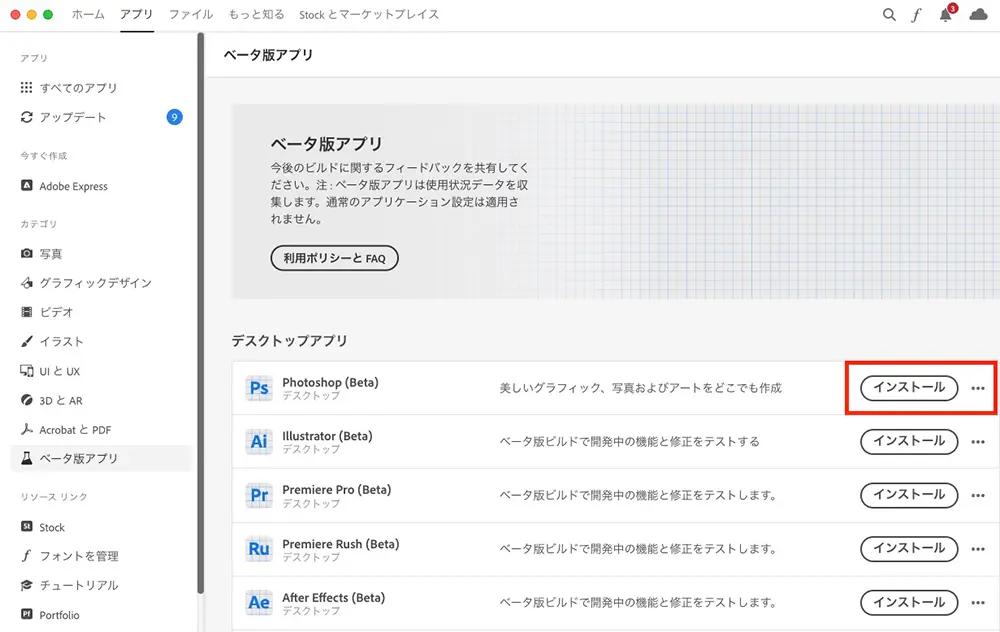Screen dimensions: 1000x632
Task: Click the Acrobat と PDF icon
Action: 26,429
